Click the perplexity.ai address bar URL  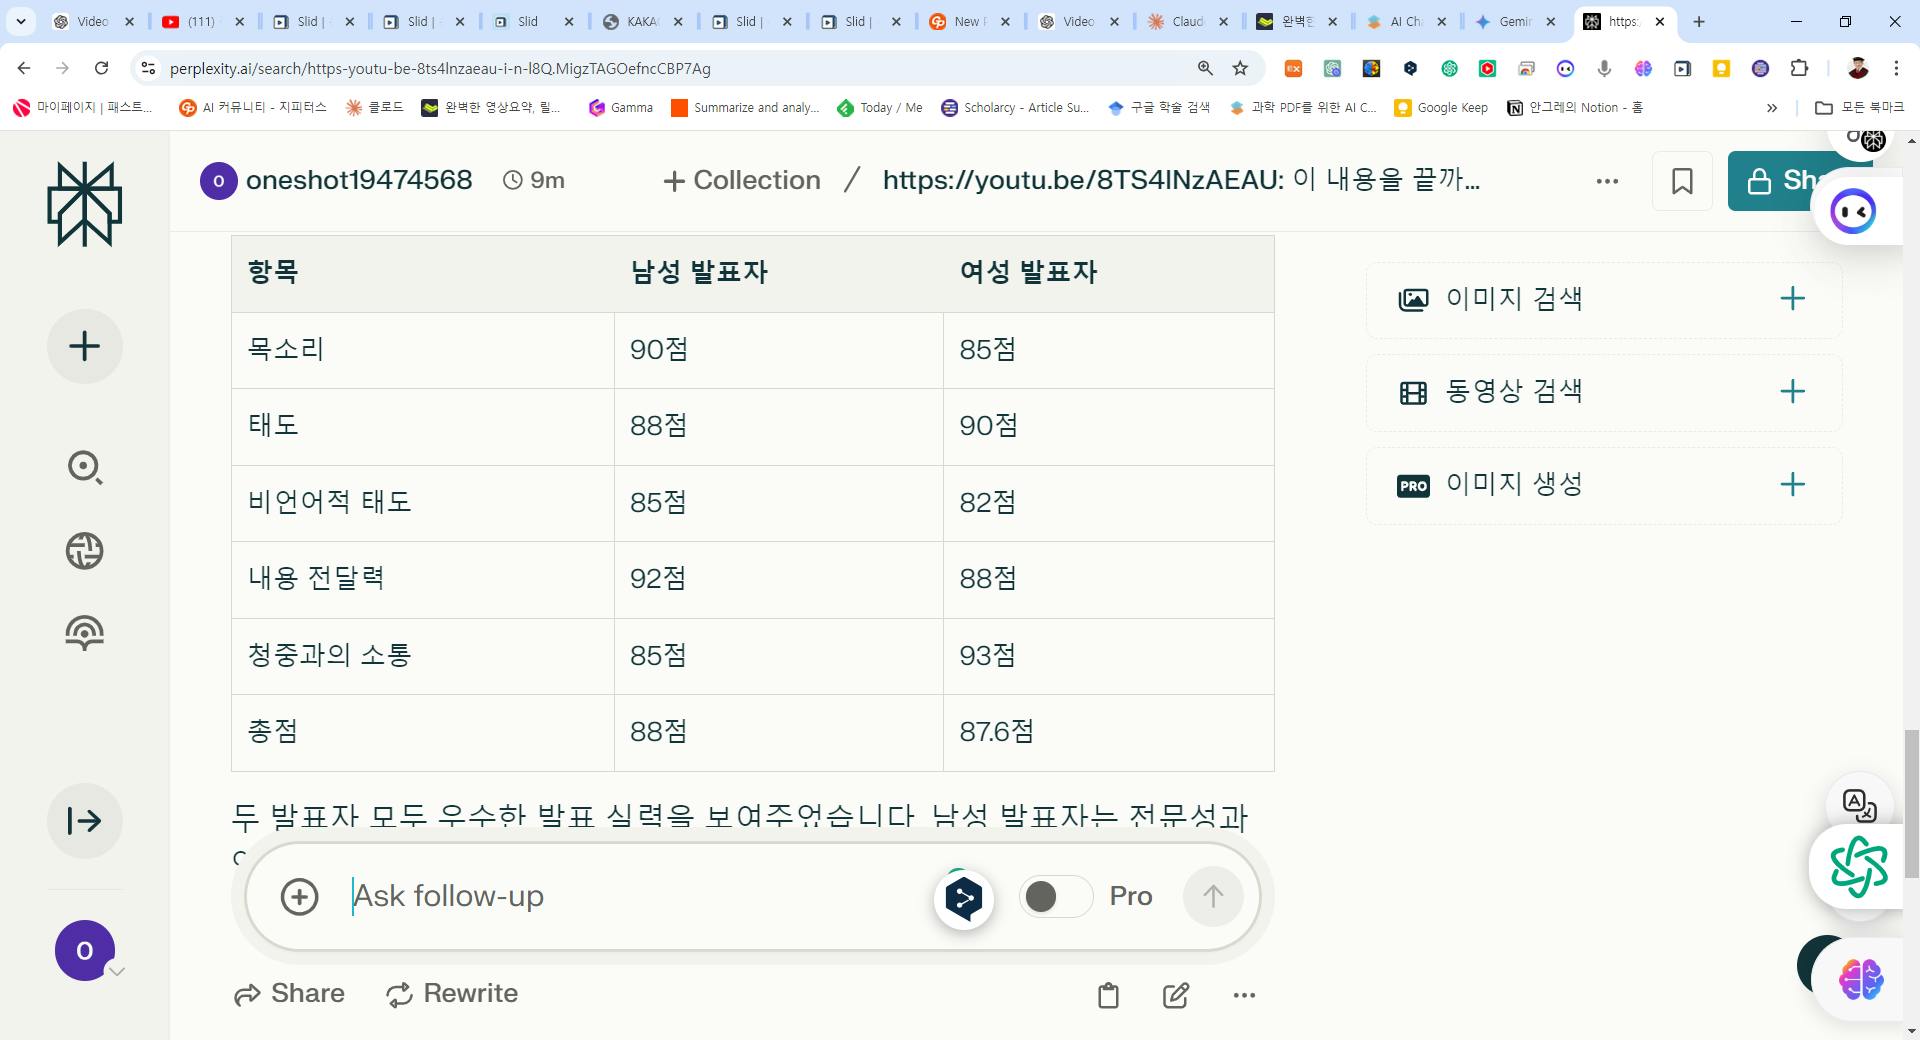pyautogui.click(x=440, y=68)
